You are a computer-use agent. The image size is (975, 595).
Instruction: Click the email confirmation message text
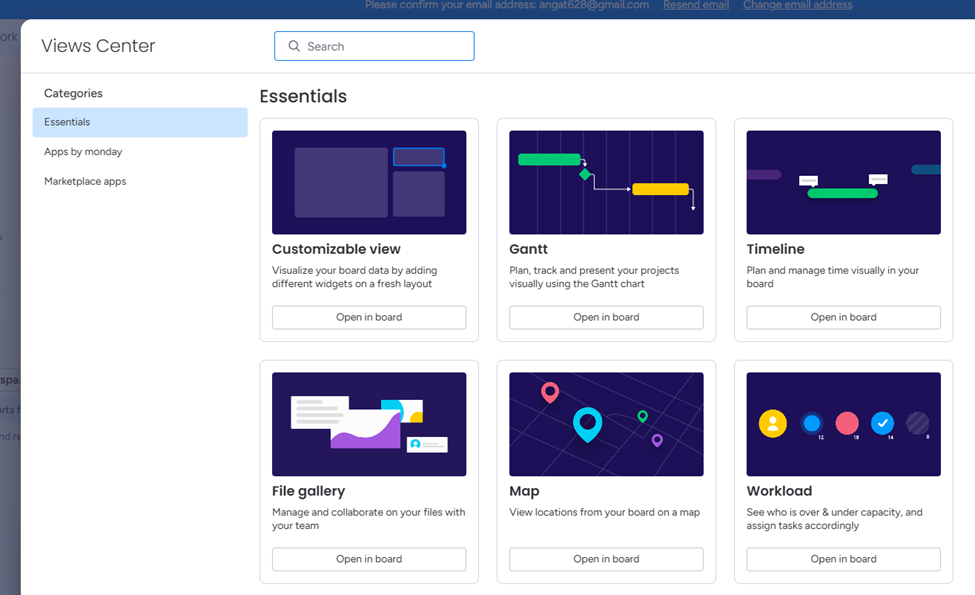(507, 5)
